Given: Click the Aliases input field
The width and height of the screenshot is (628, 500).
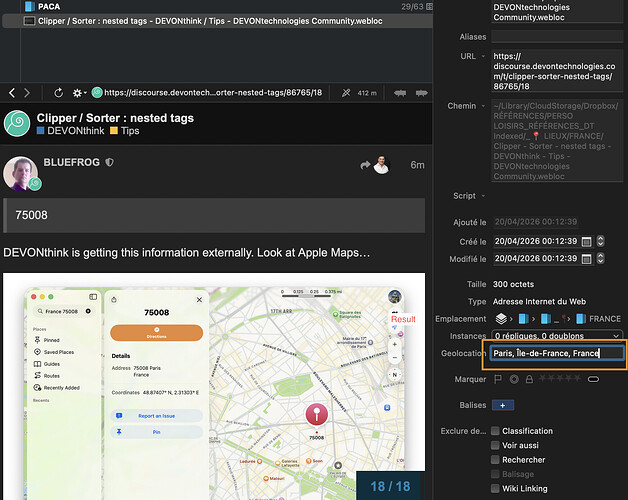Looking at the screenshot, I should coord(557,36).
